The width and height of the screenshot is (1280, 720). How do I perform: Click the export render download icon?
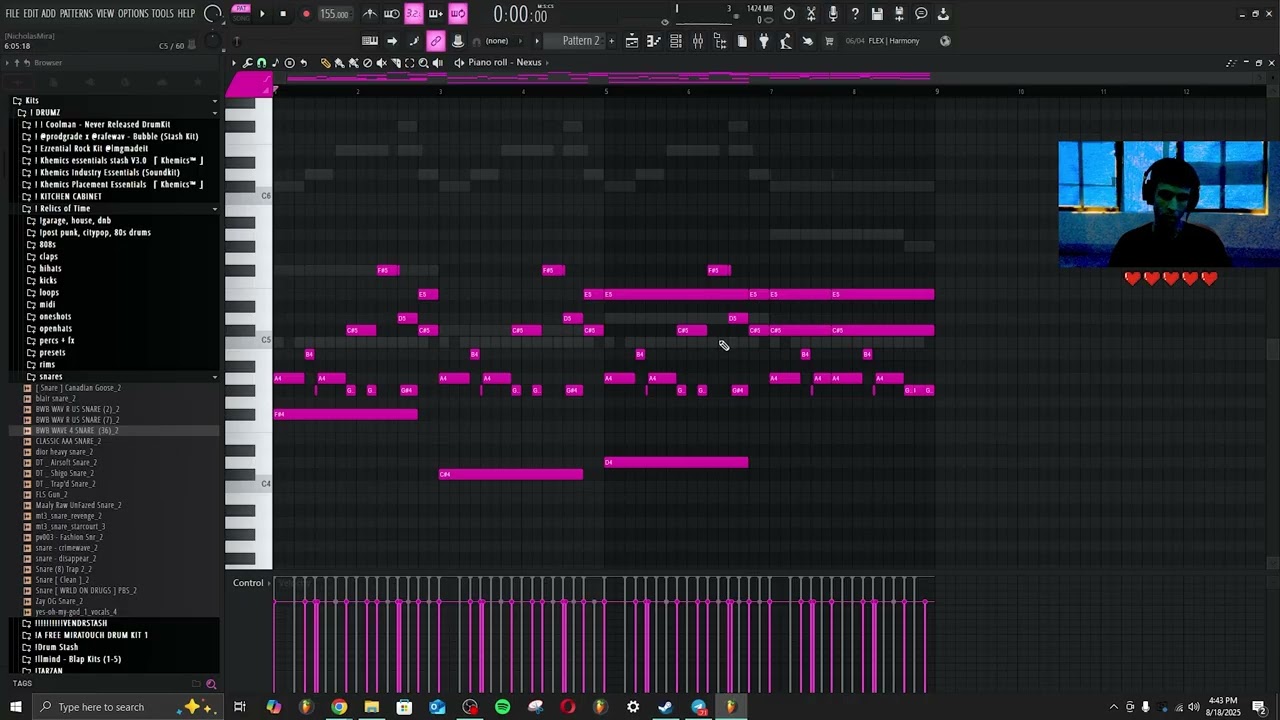pos(943,14)
